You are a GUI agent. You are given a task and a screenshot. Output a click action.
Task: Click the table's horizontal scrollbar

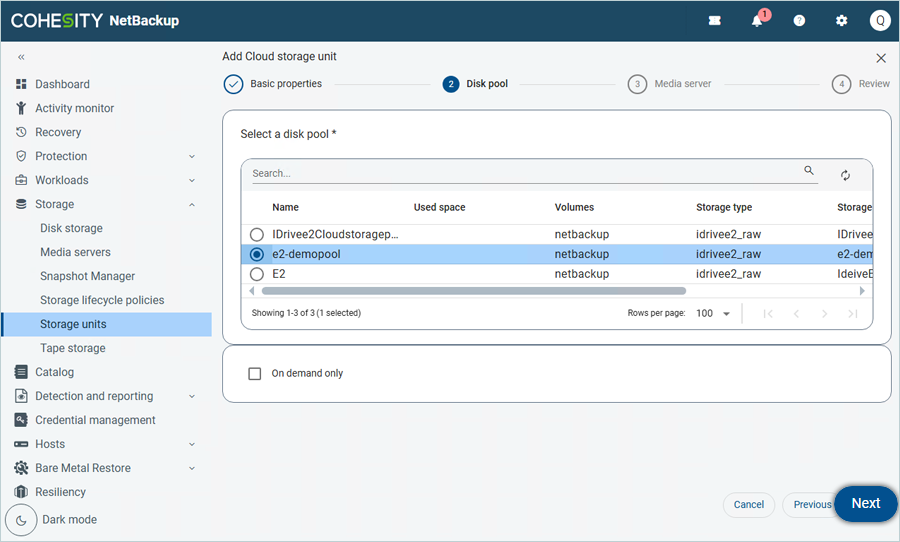point(473,291)
